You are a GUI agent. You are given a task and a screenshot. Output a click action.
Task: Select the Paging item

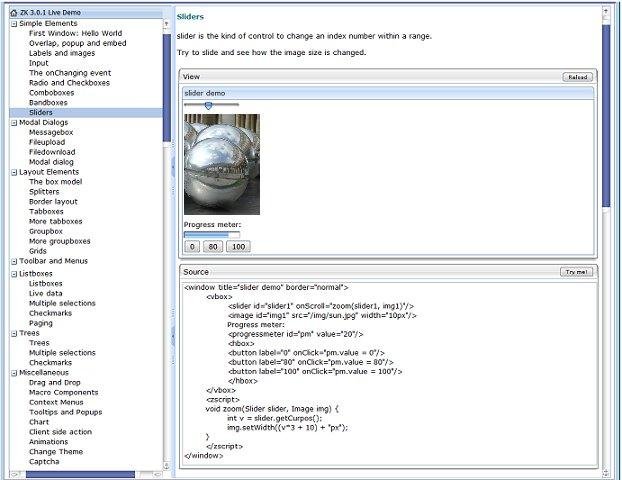[40, 324]
